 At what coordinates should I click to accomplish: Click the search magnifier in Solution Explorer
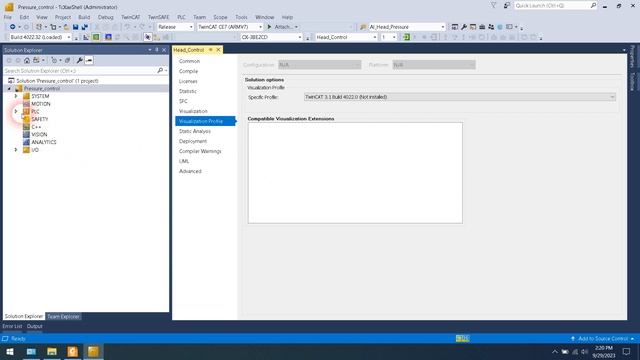tap(160, 71)
